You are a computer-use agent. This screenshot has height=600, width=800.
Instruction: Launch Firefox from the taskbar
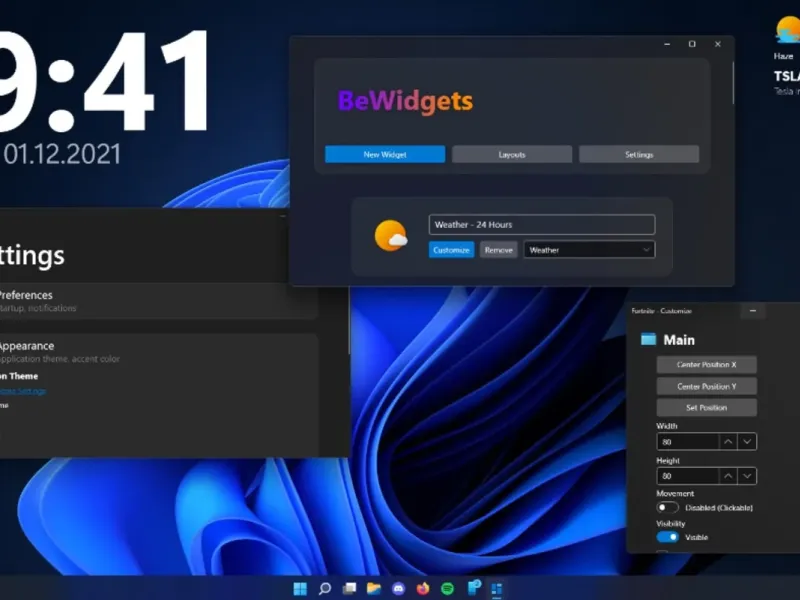(x=423, y=588)
